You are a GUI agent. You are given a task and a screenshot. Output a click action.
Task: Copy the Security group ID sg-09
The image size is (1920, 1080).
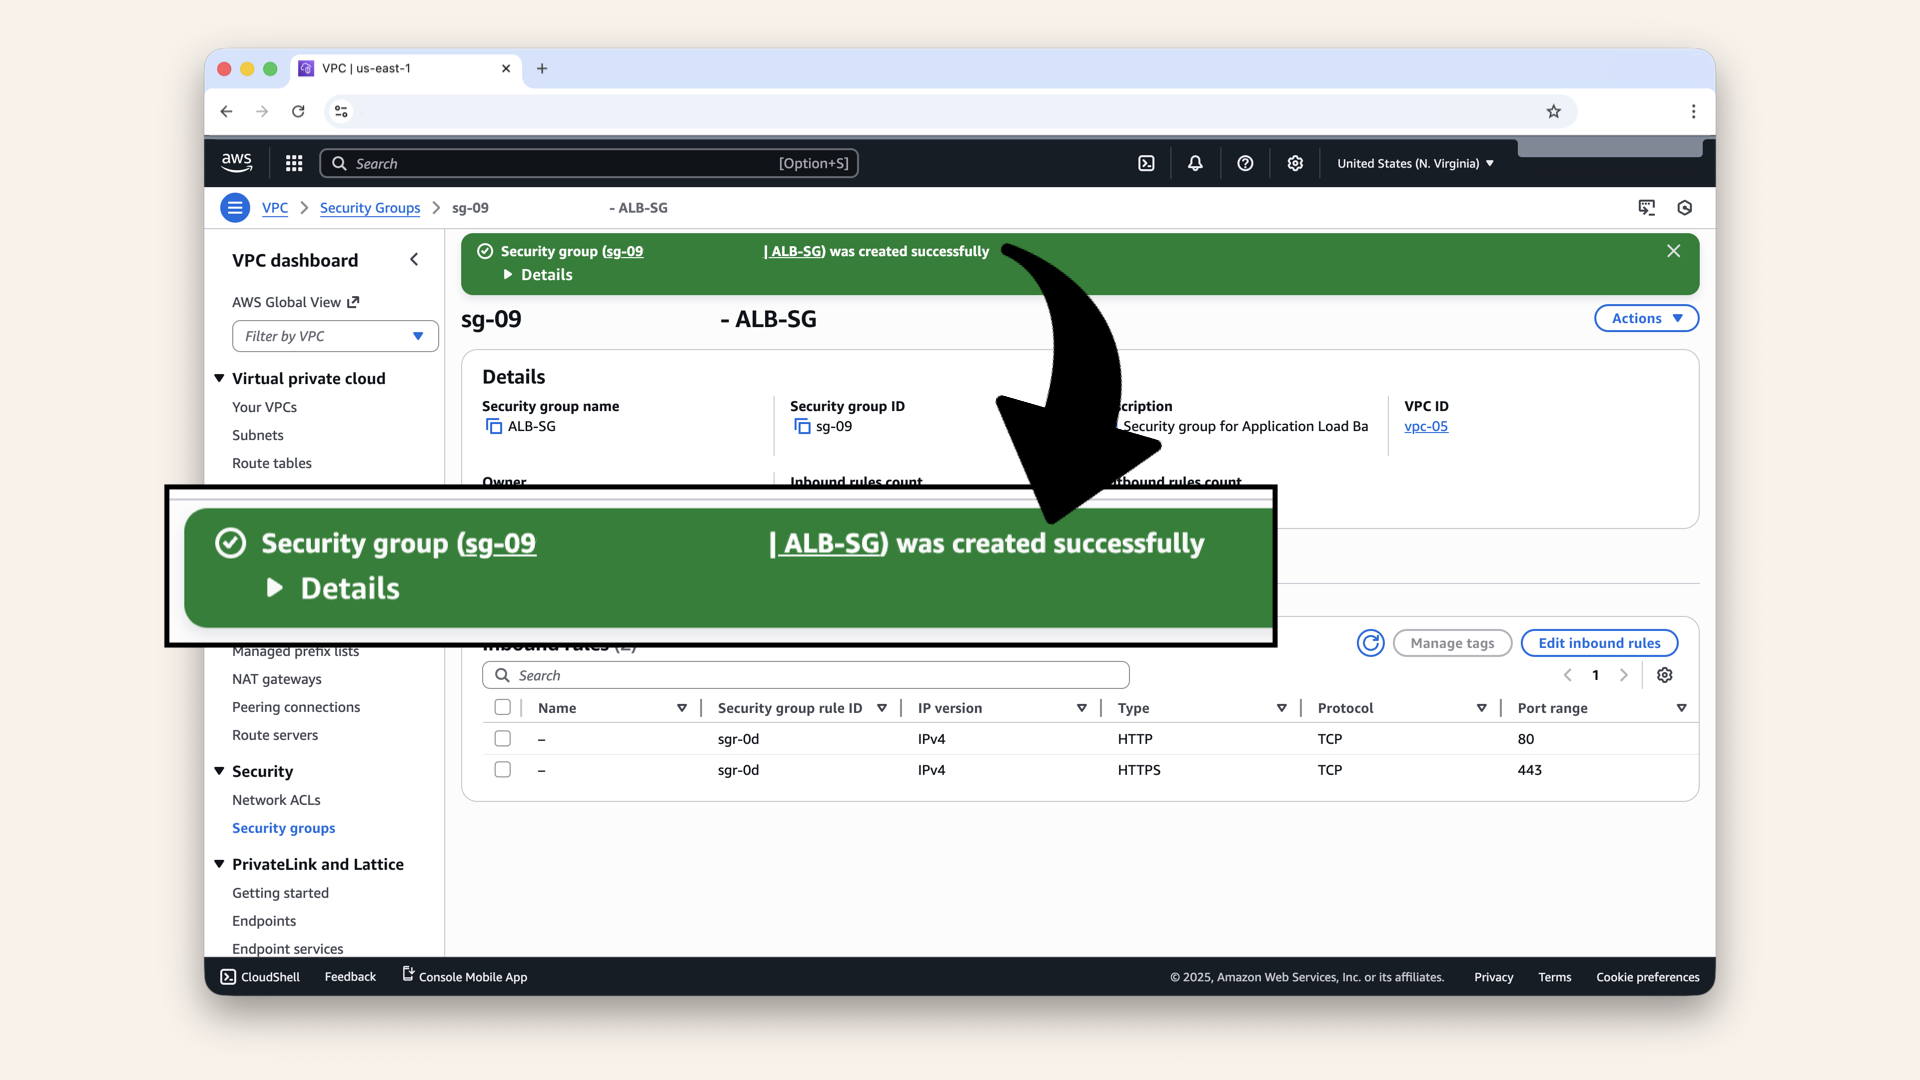pos(803,426)
